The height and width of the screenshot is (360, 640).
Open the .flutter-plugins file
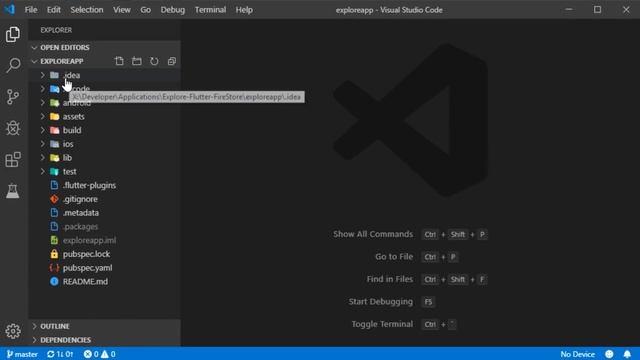89,185
